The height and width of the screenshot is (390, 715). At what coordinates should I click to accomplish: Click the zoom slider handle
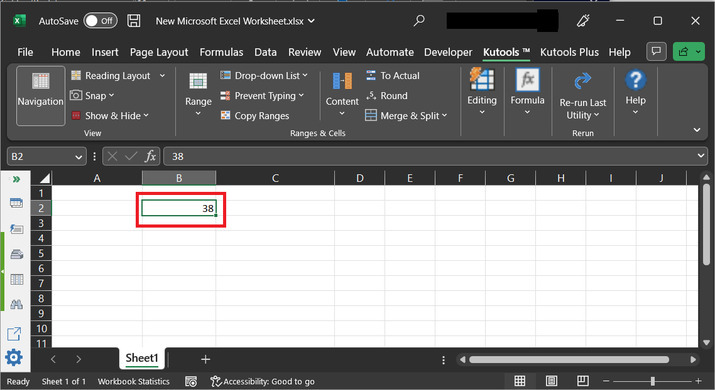(x=653, y=381)
